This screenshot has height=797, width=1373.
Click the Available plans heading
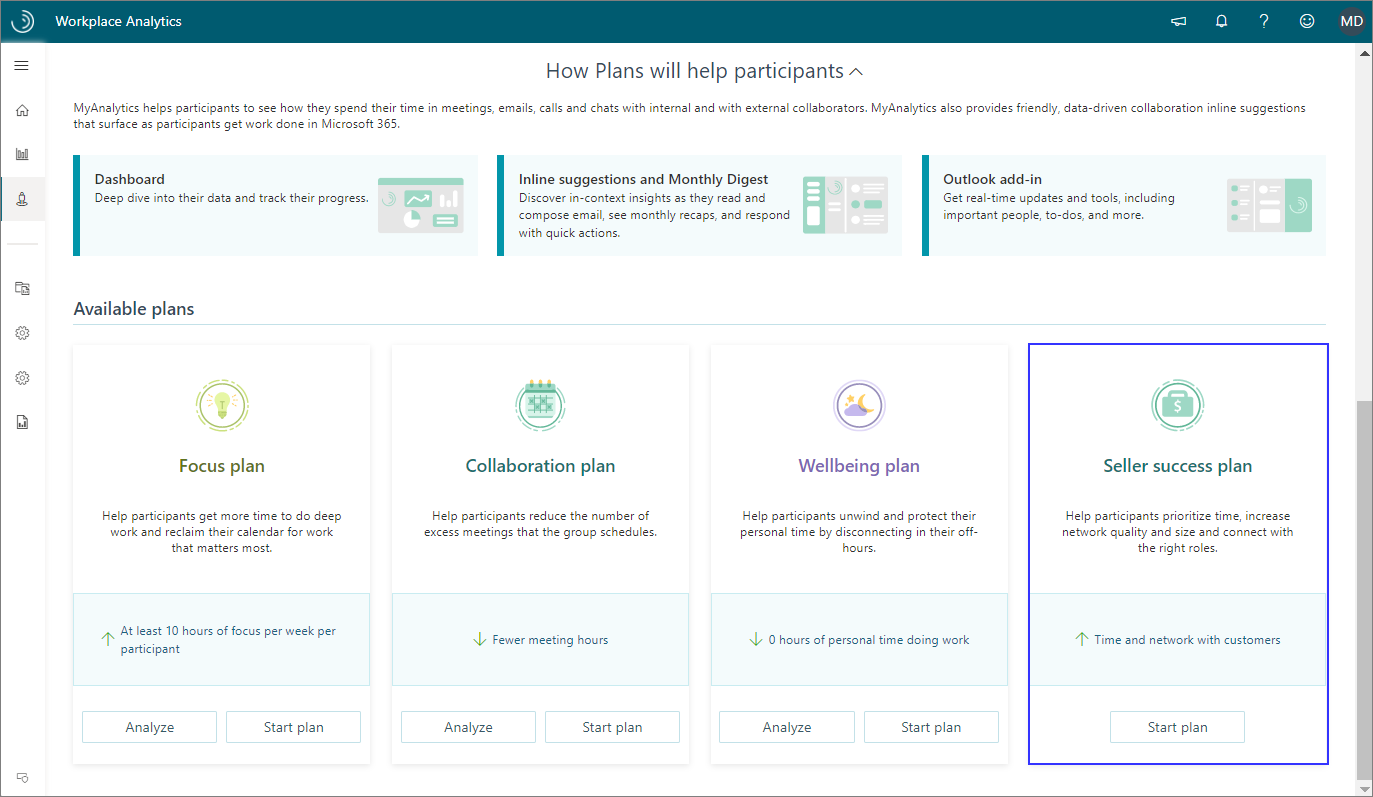tap(134, 309)
